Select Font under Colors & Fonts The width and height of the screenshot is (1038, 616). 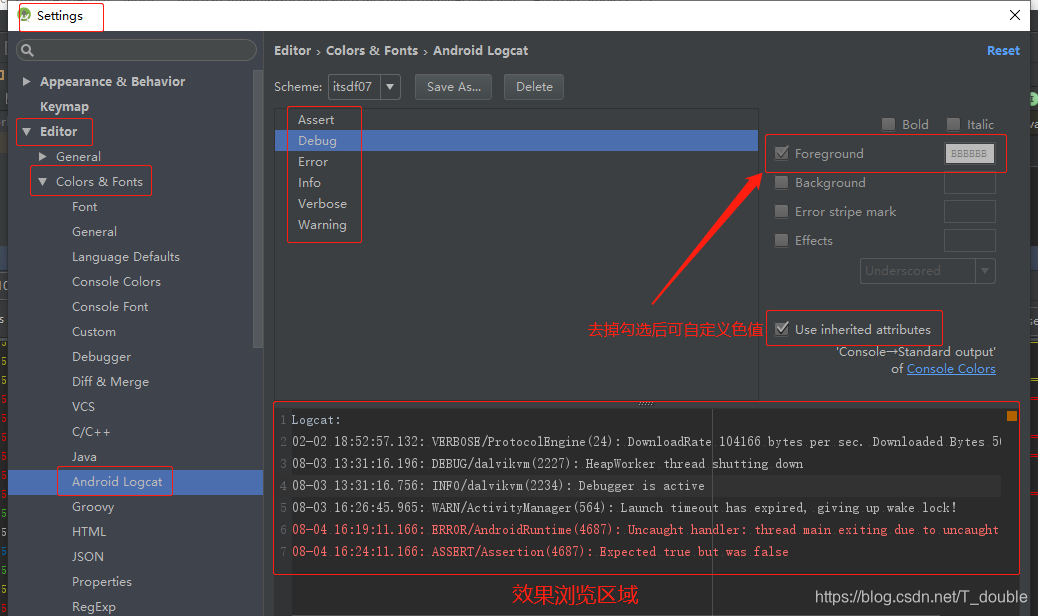click(84, 206)
